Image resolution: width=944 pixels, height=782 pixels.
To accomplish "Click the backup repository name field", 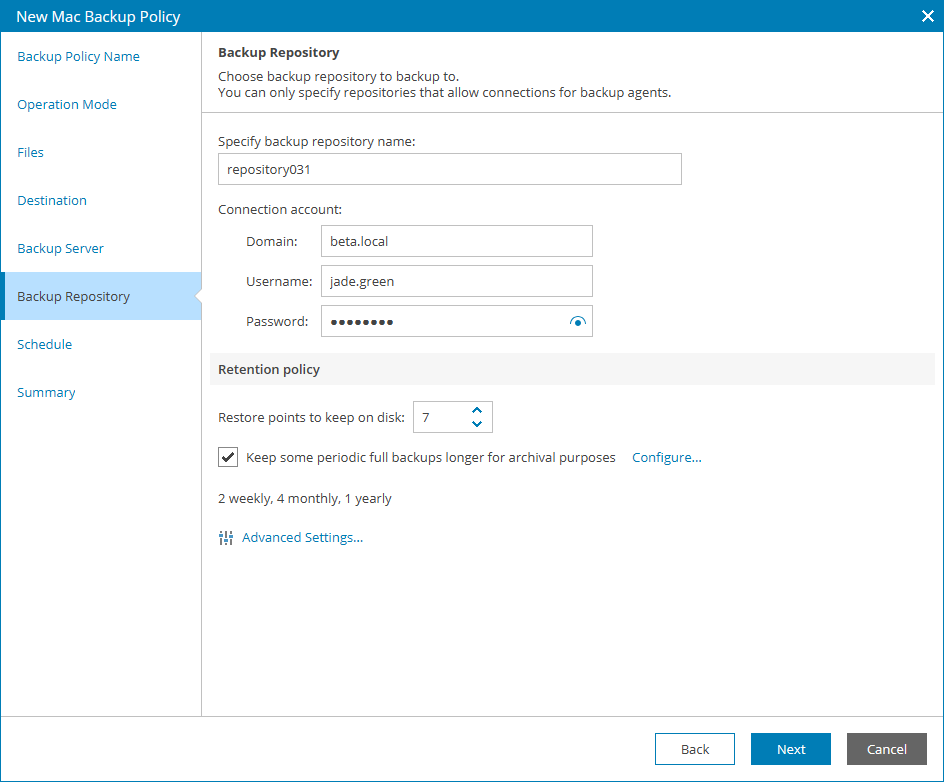I will [x=450, y=170].
